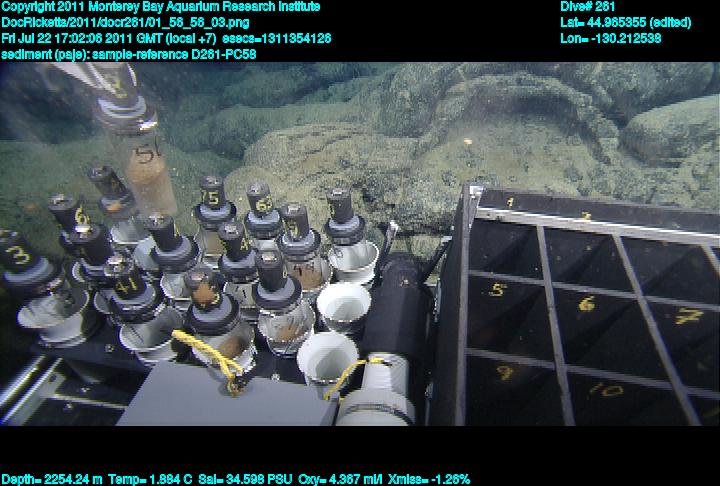The width and height of the screenshot is (720, 486).
Task: Select the file path DocRicketts/2011/docr261/01_56_56_03.png
Action: point(125,23)
